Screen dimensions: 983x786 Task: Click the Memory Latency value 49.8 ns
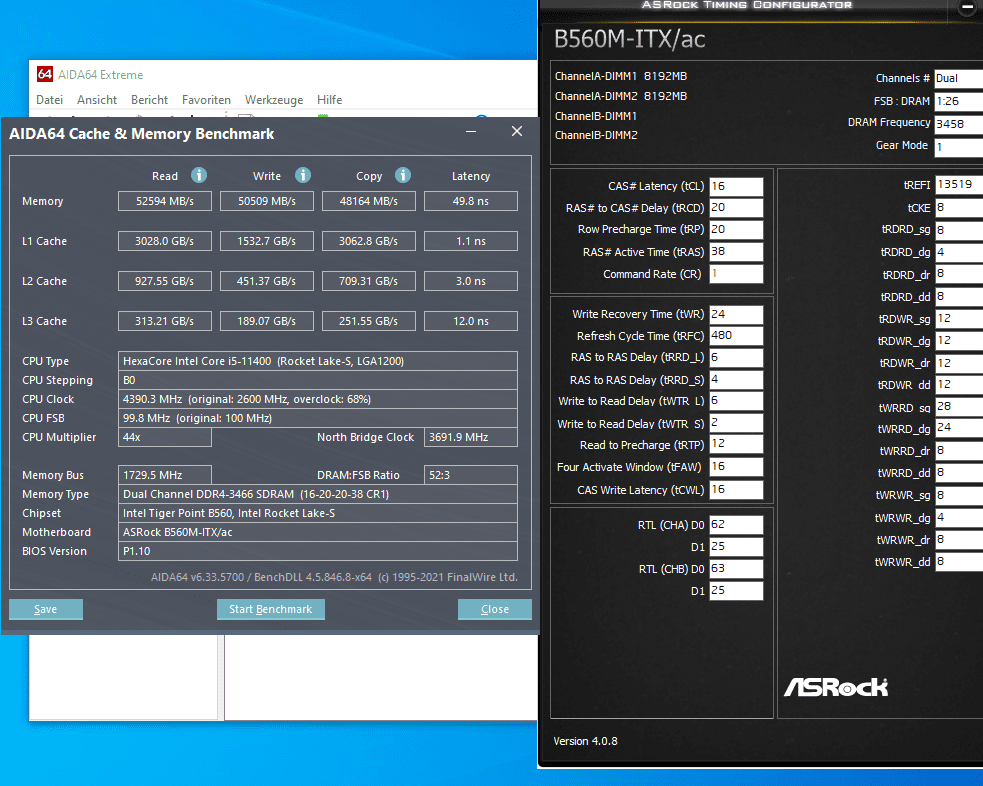tap(471, 201)
